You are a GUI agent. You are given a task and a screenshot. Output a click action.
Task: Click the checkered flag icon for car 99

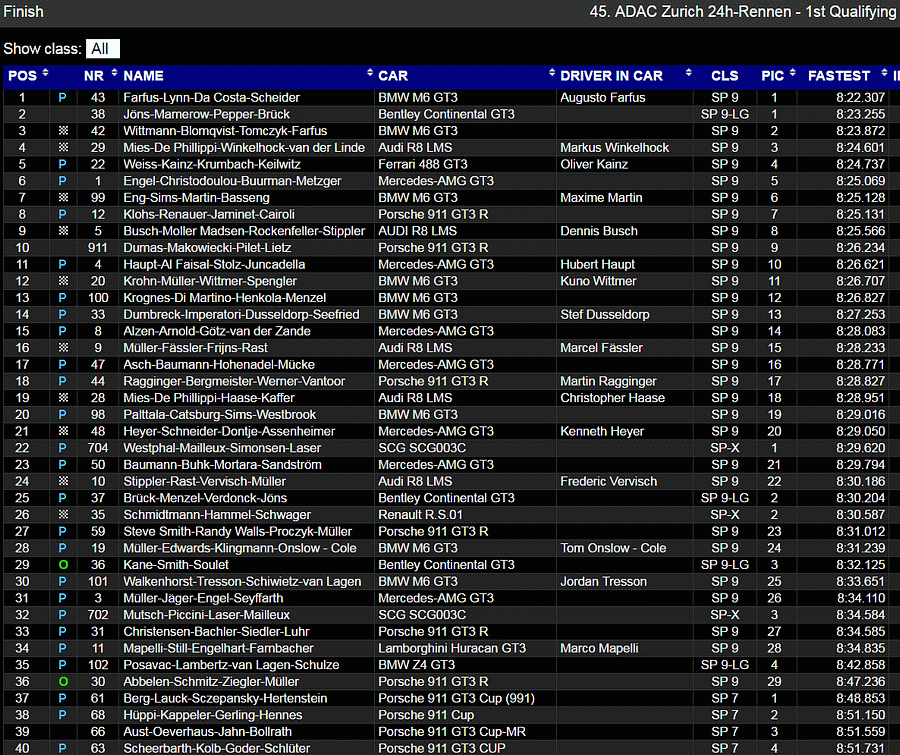click(x=63, y=198)
